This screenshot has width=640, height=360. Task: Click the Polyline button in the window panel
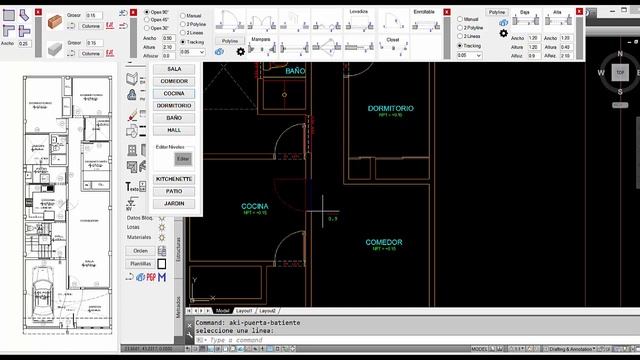497,12
